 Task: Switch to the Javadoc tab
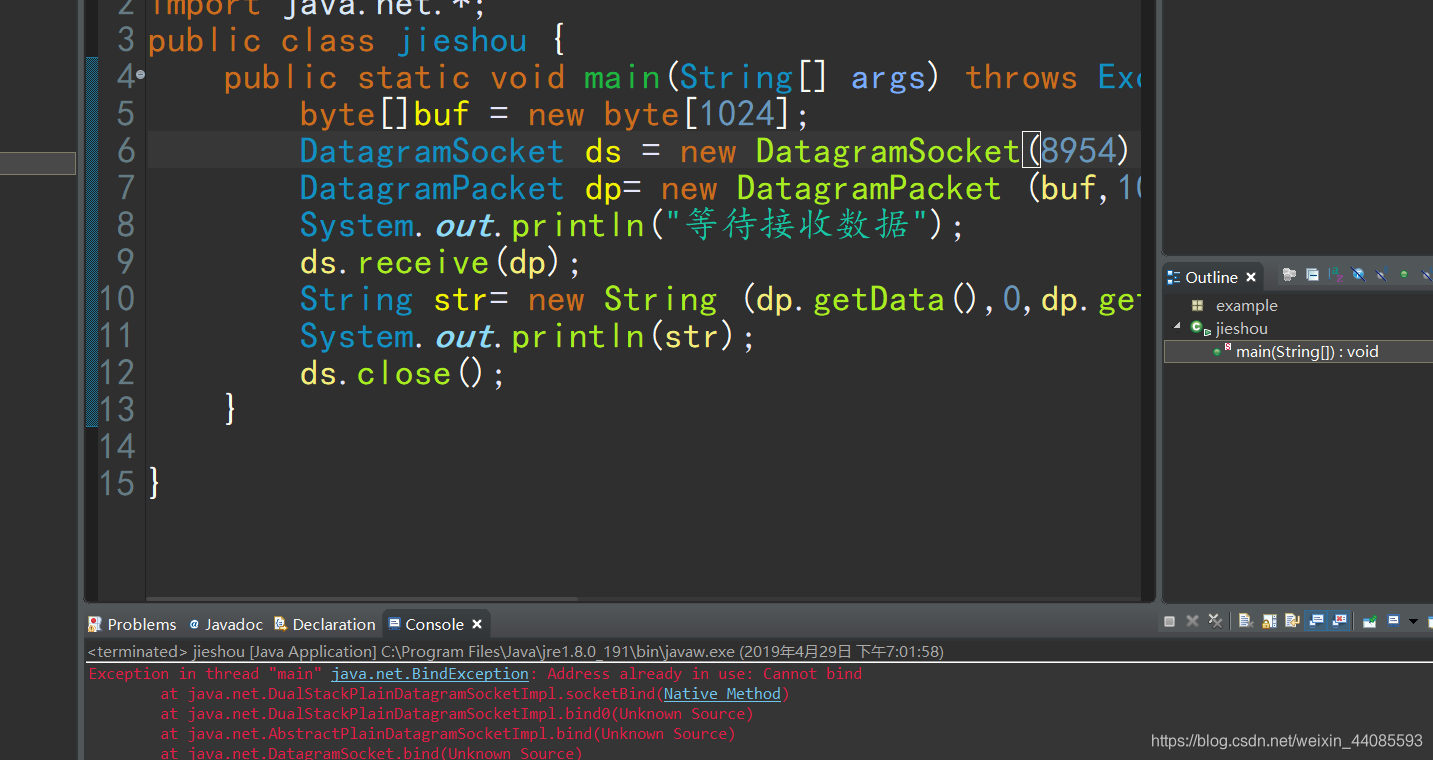pos(226,624)
